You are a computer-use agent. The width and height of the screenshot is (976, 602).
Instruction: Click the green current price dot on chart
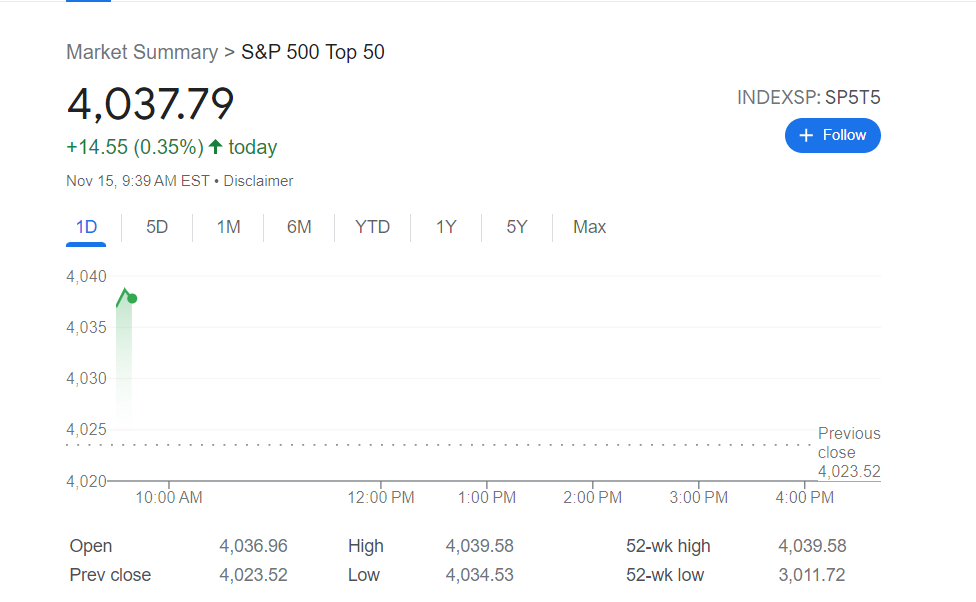(x=132, y=299)
